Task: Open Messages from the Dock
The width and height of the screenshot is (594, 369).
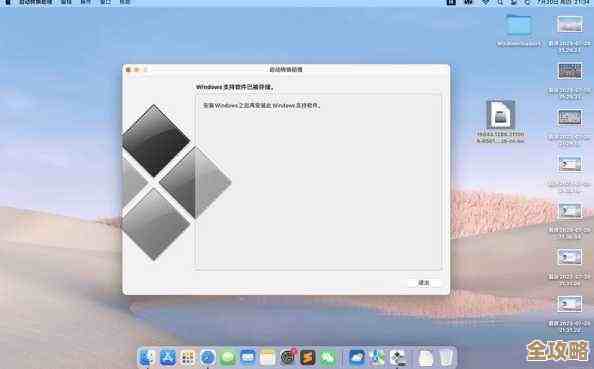Action: click(x=228, y=357)
